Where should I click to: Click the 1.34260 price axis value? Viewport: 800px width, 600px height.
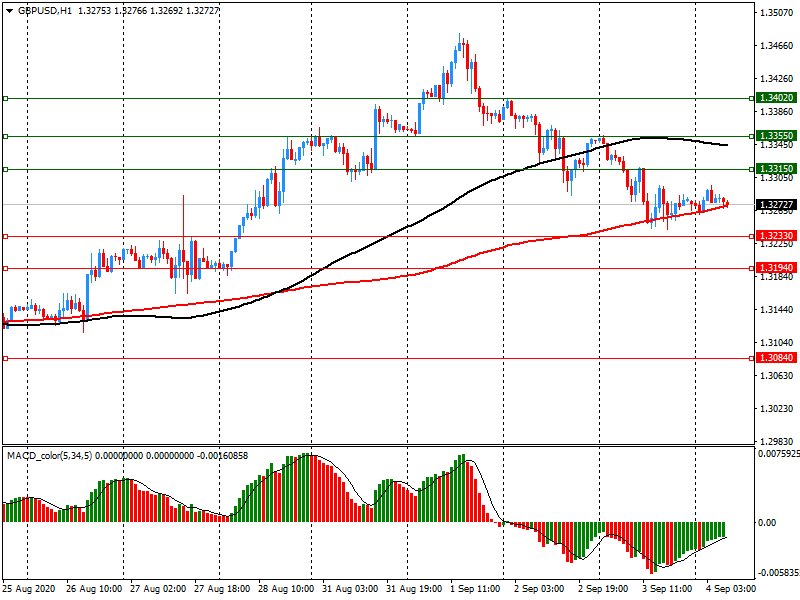pyautogui.click(x=777, y=79)
